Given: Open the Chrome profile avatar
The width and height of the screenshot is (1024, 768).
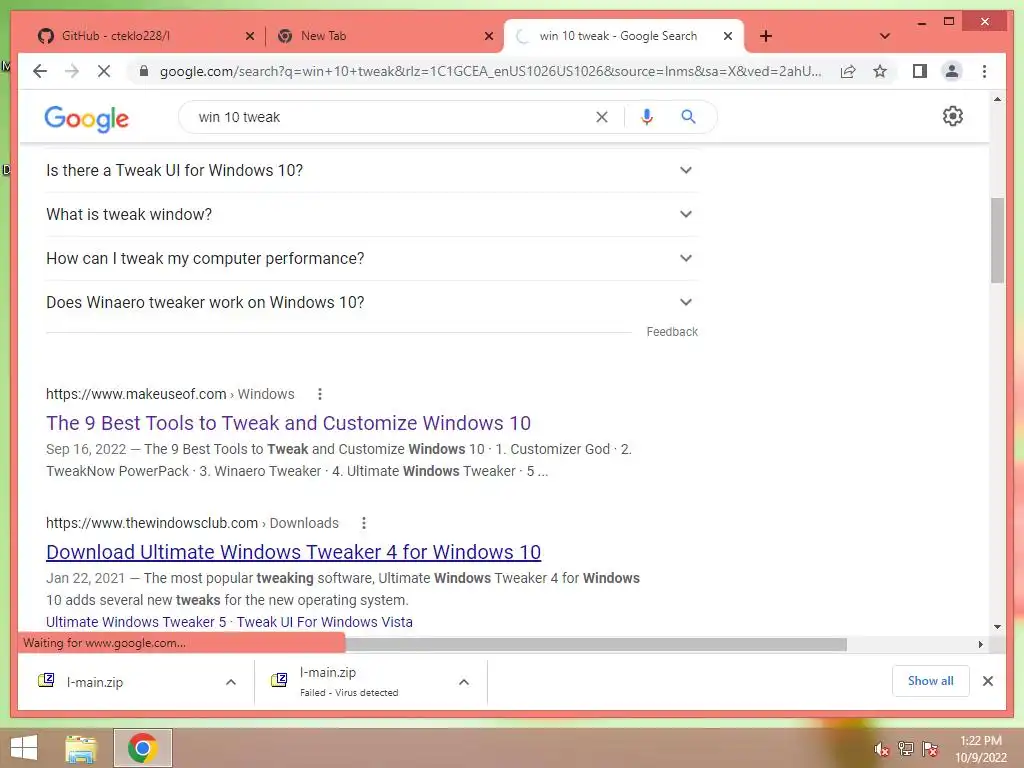Looking at the screenshot, I should pos(952,71).
